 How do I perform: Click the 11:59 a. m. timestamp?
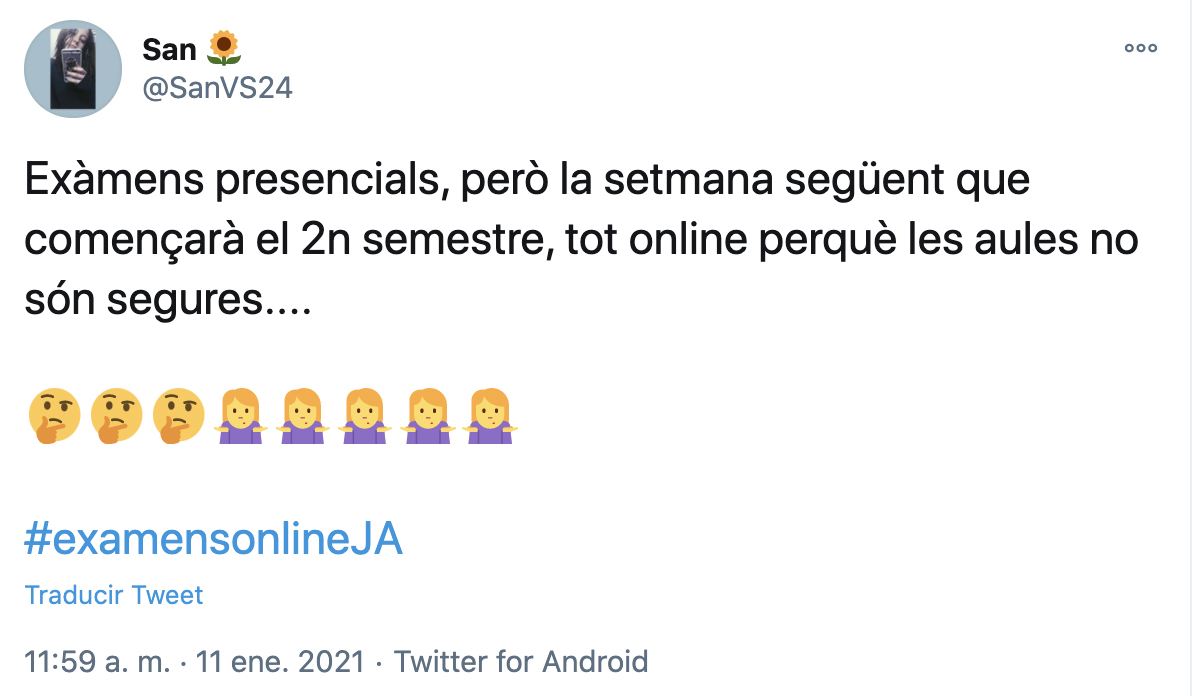96,661
